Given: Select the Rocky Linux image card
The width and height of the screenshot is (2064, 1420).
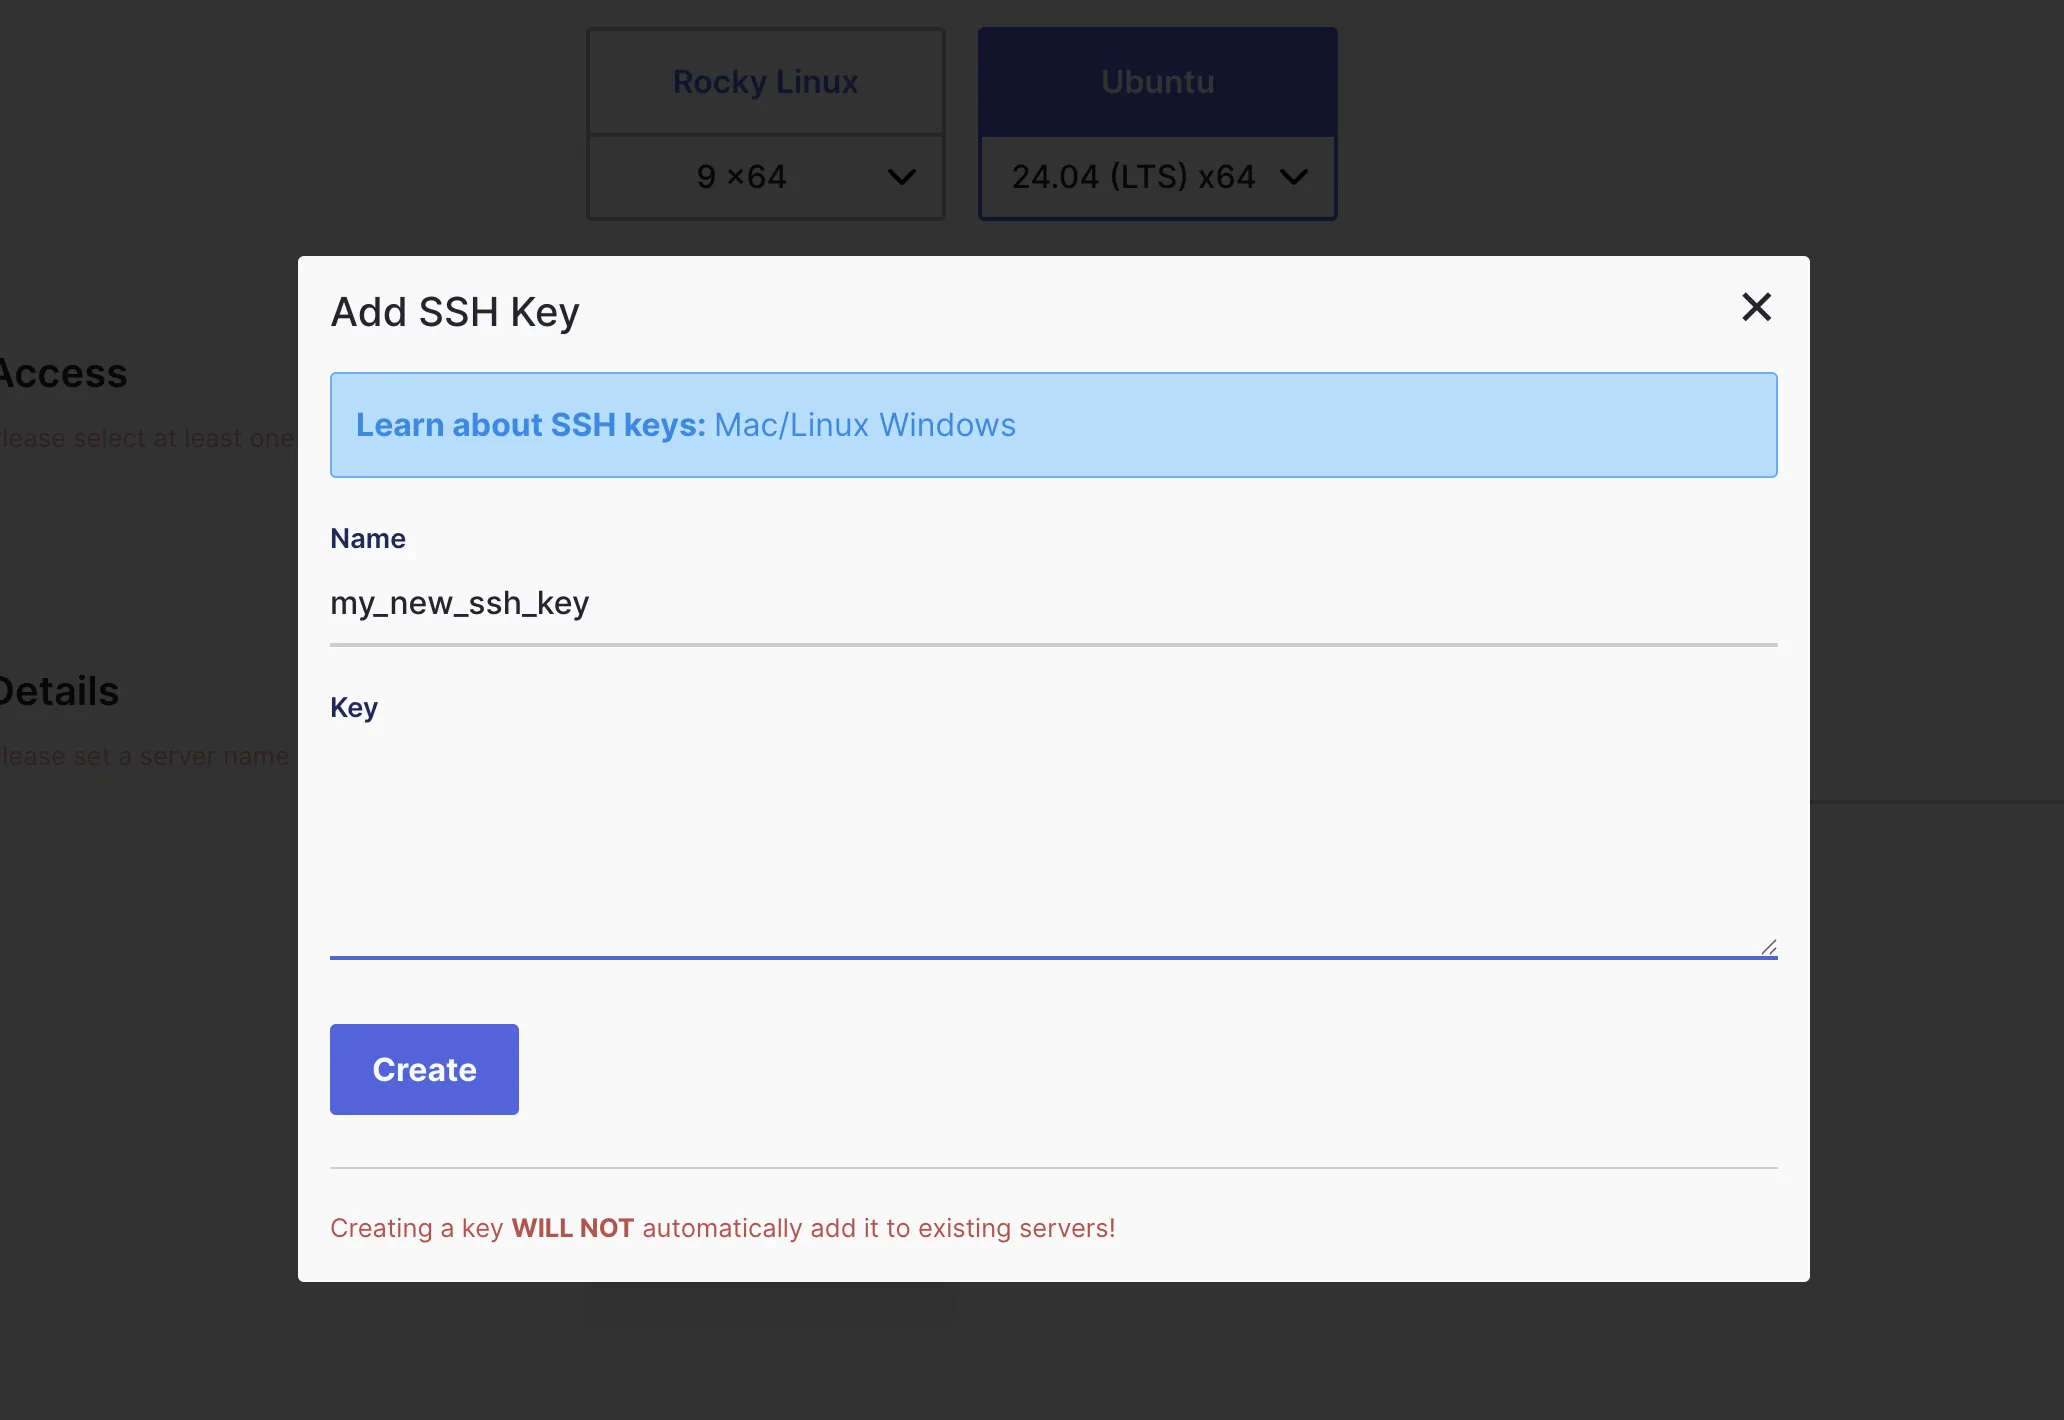Looking at the screenshot, I should (x=766, y=82).
